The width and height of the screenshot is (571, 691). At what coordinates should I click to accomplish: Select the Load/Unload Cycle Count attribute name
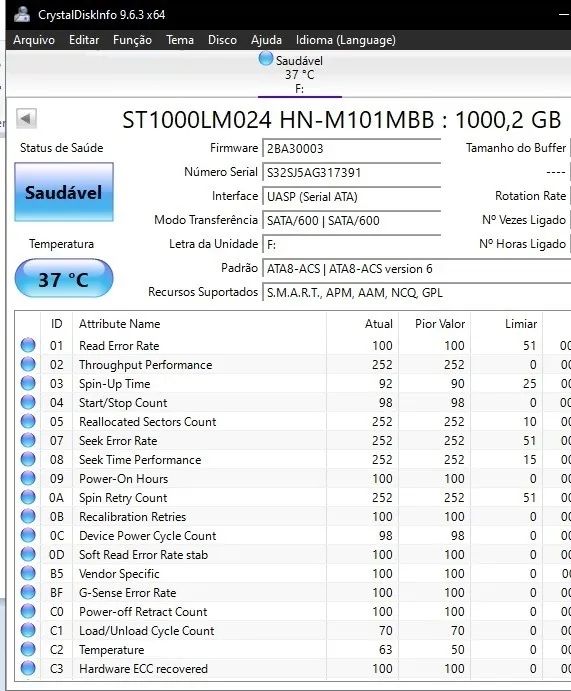(x=147, y=631)
